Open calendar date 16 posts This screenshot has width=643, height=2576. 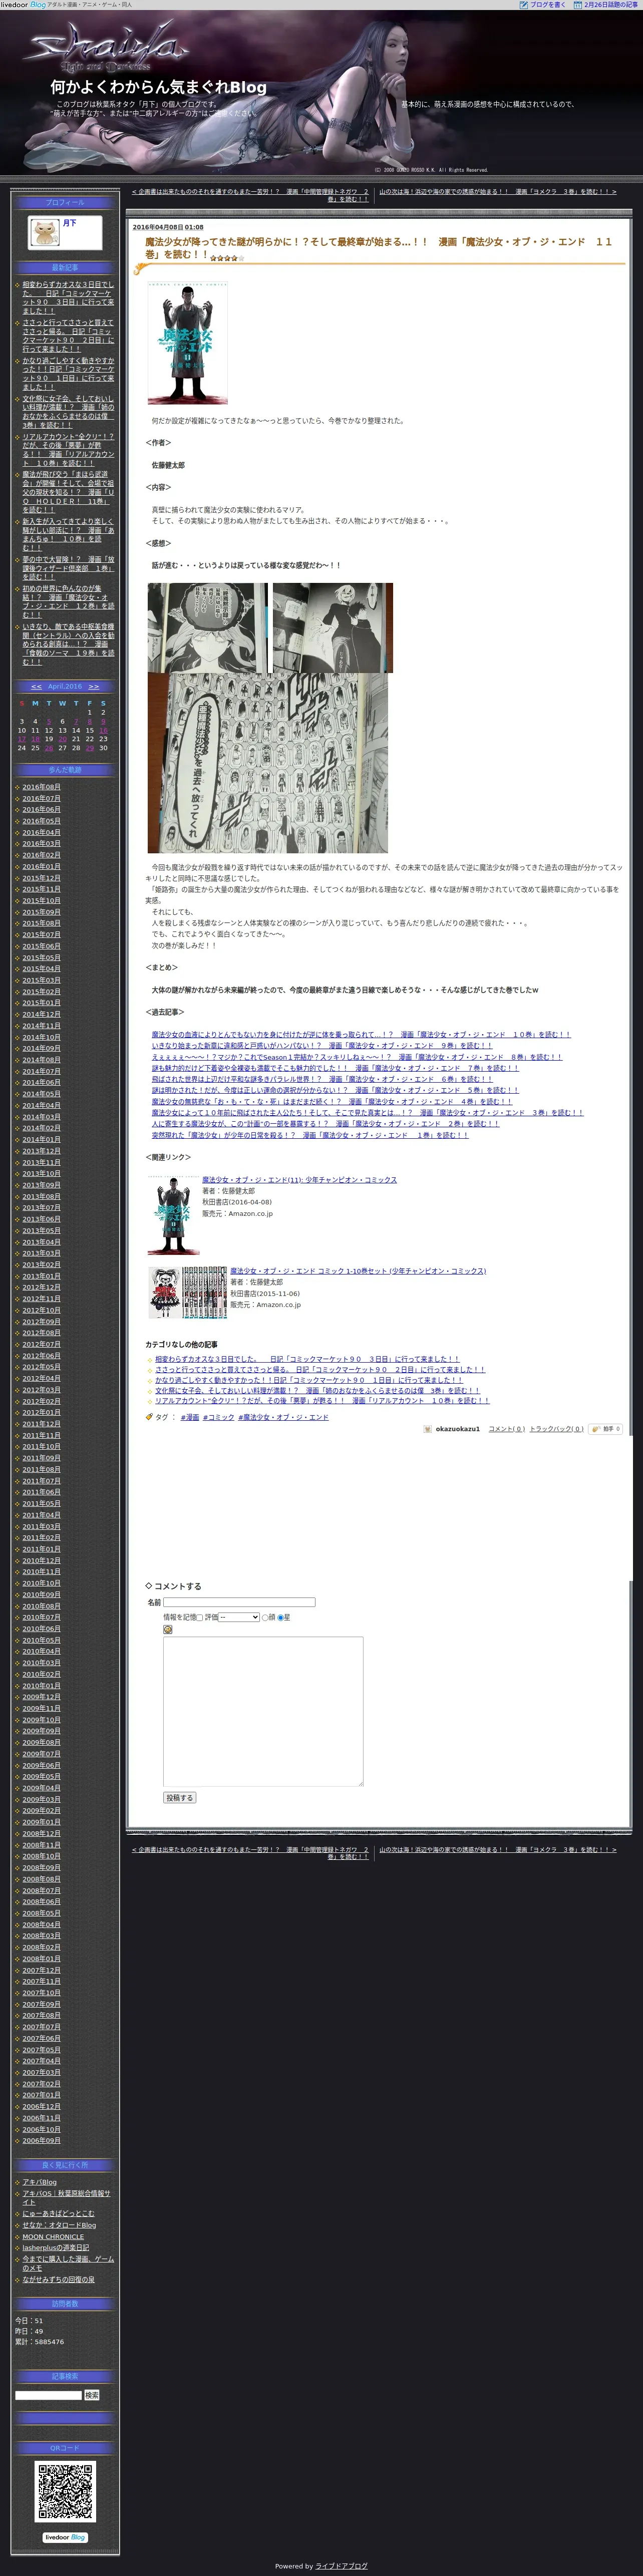(x=103, y=730)
